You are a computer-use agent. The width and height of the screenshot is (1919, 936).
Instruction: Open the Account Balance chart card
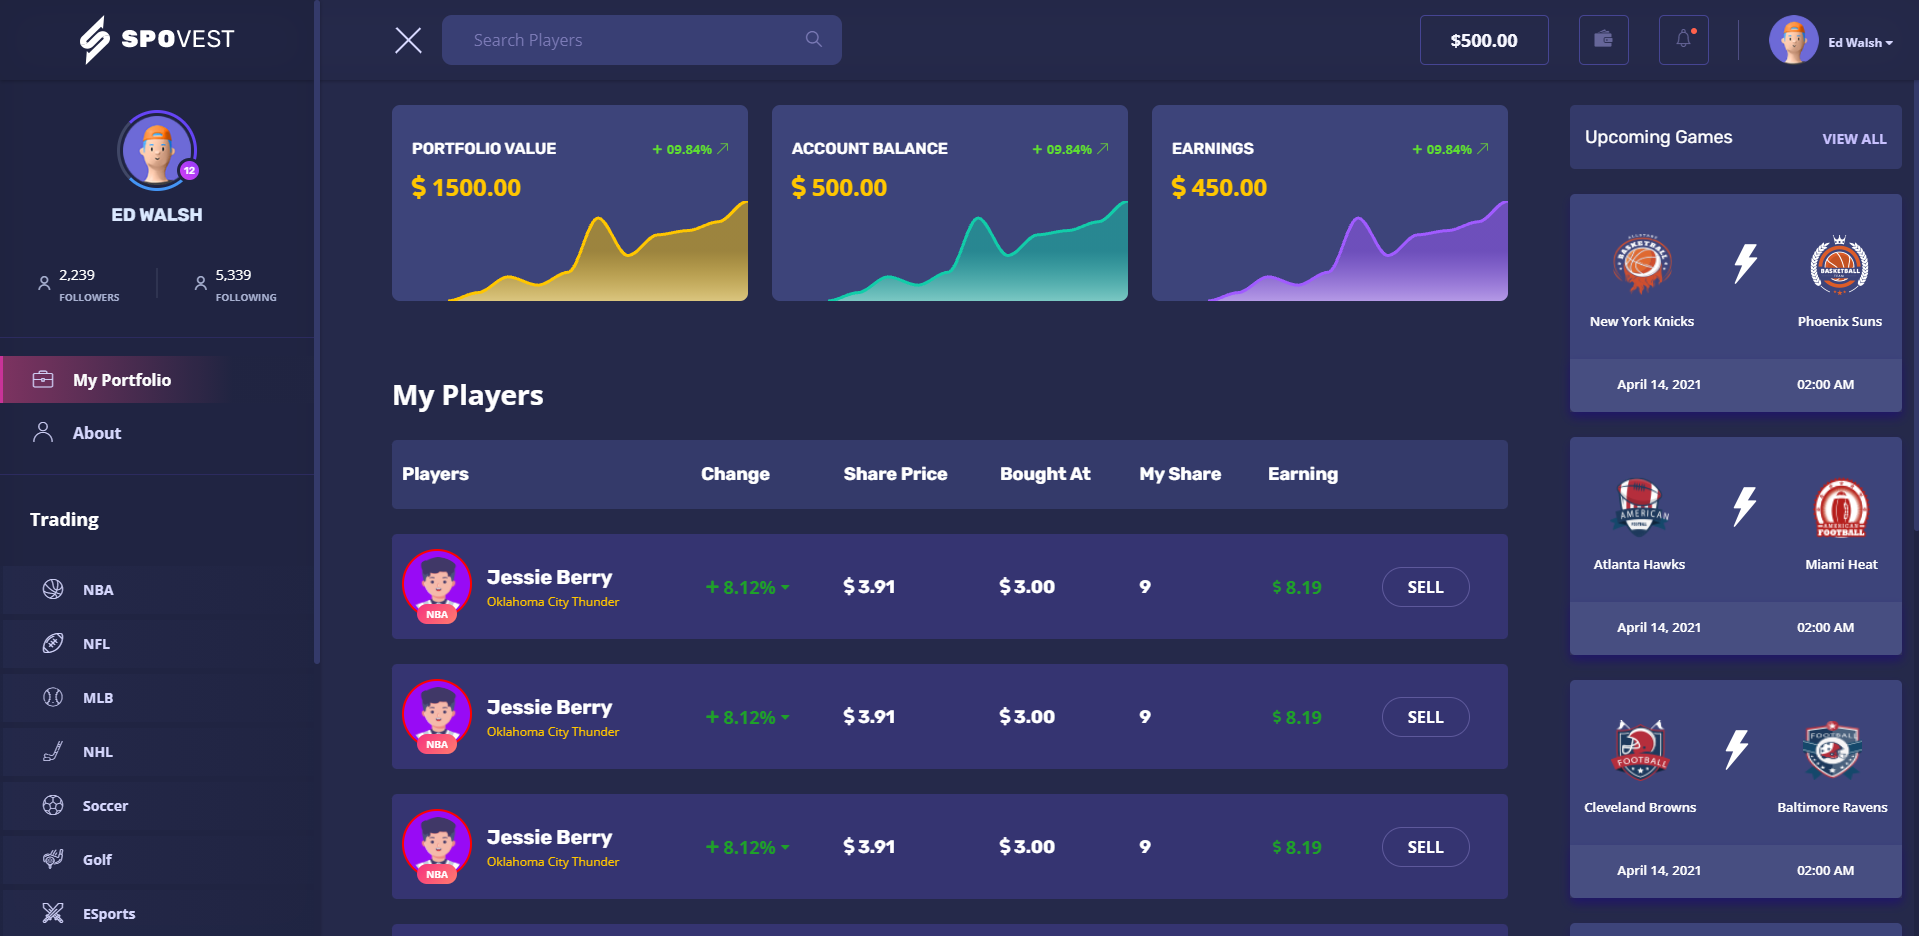950,203
